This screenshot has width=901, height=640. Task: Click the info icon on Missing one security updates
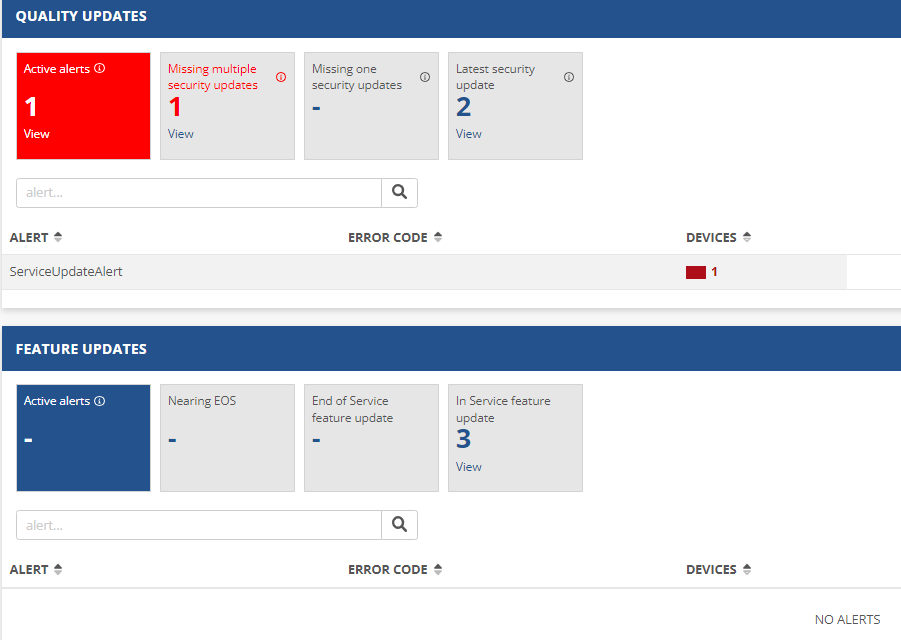click(425, 76)
